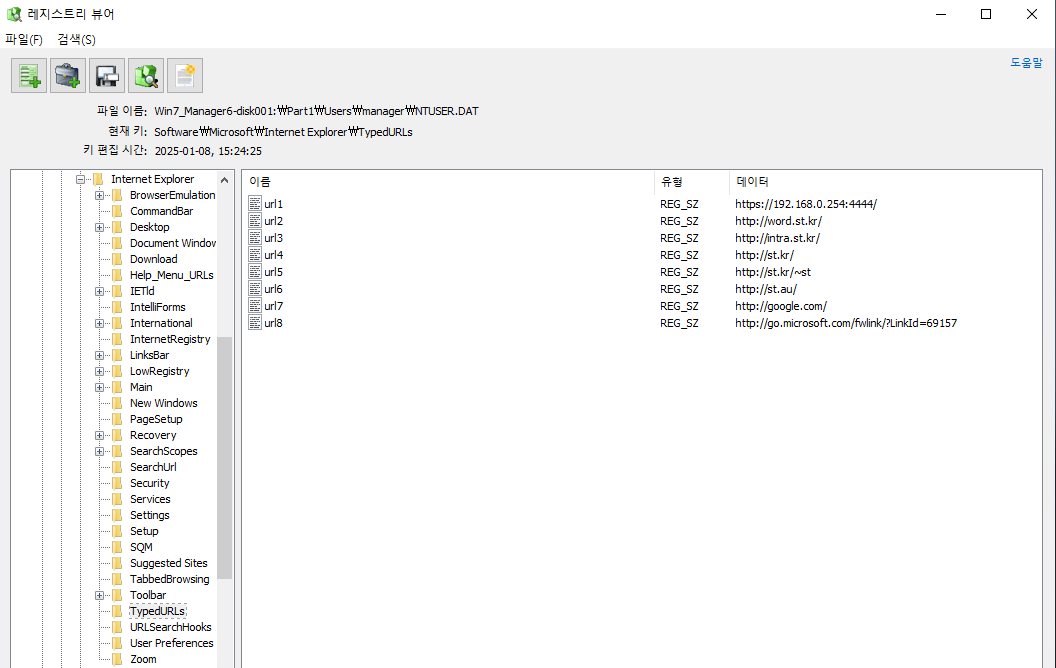Click the value icon beside url6
Viewport: 1056px width, 668px height.
[x=255, y=288]
